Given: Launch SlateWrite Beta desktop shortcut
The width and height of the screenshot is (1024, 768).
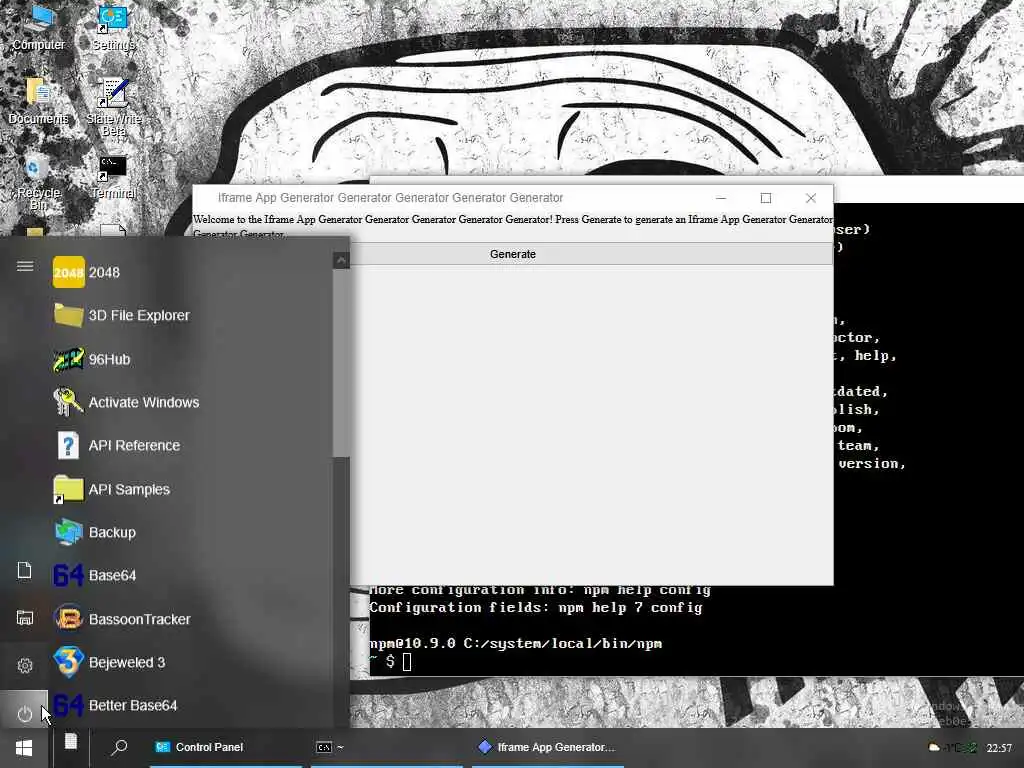Looking at the screenshot, I should click(x=114, y=106).
